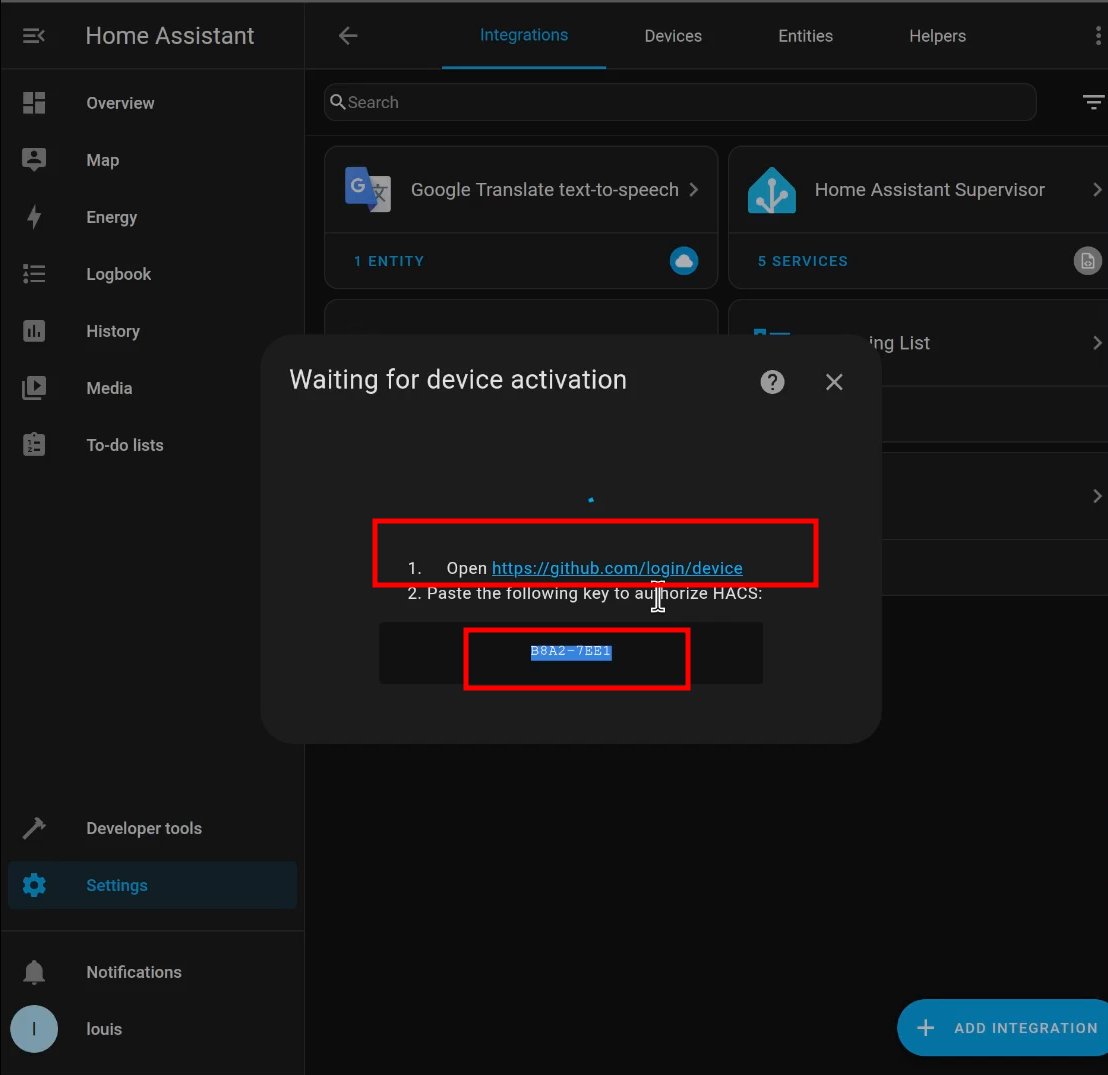Viewport: 1108px width, 1075px height.
Task: Collapse the sidebar menu icon
Action: [33, 35]
